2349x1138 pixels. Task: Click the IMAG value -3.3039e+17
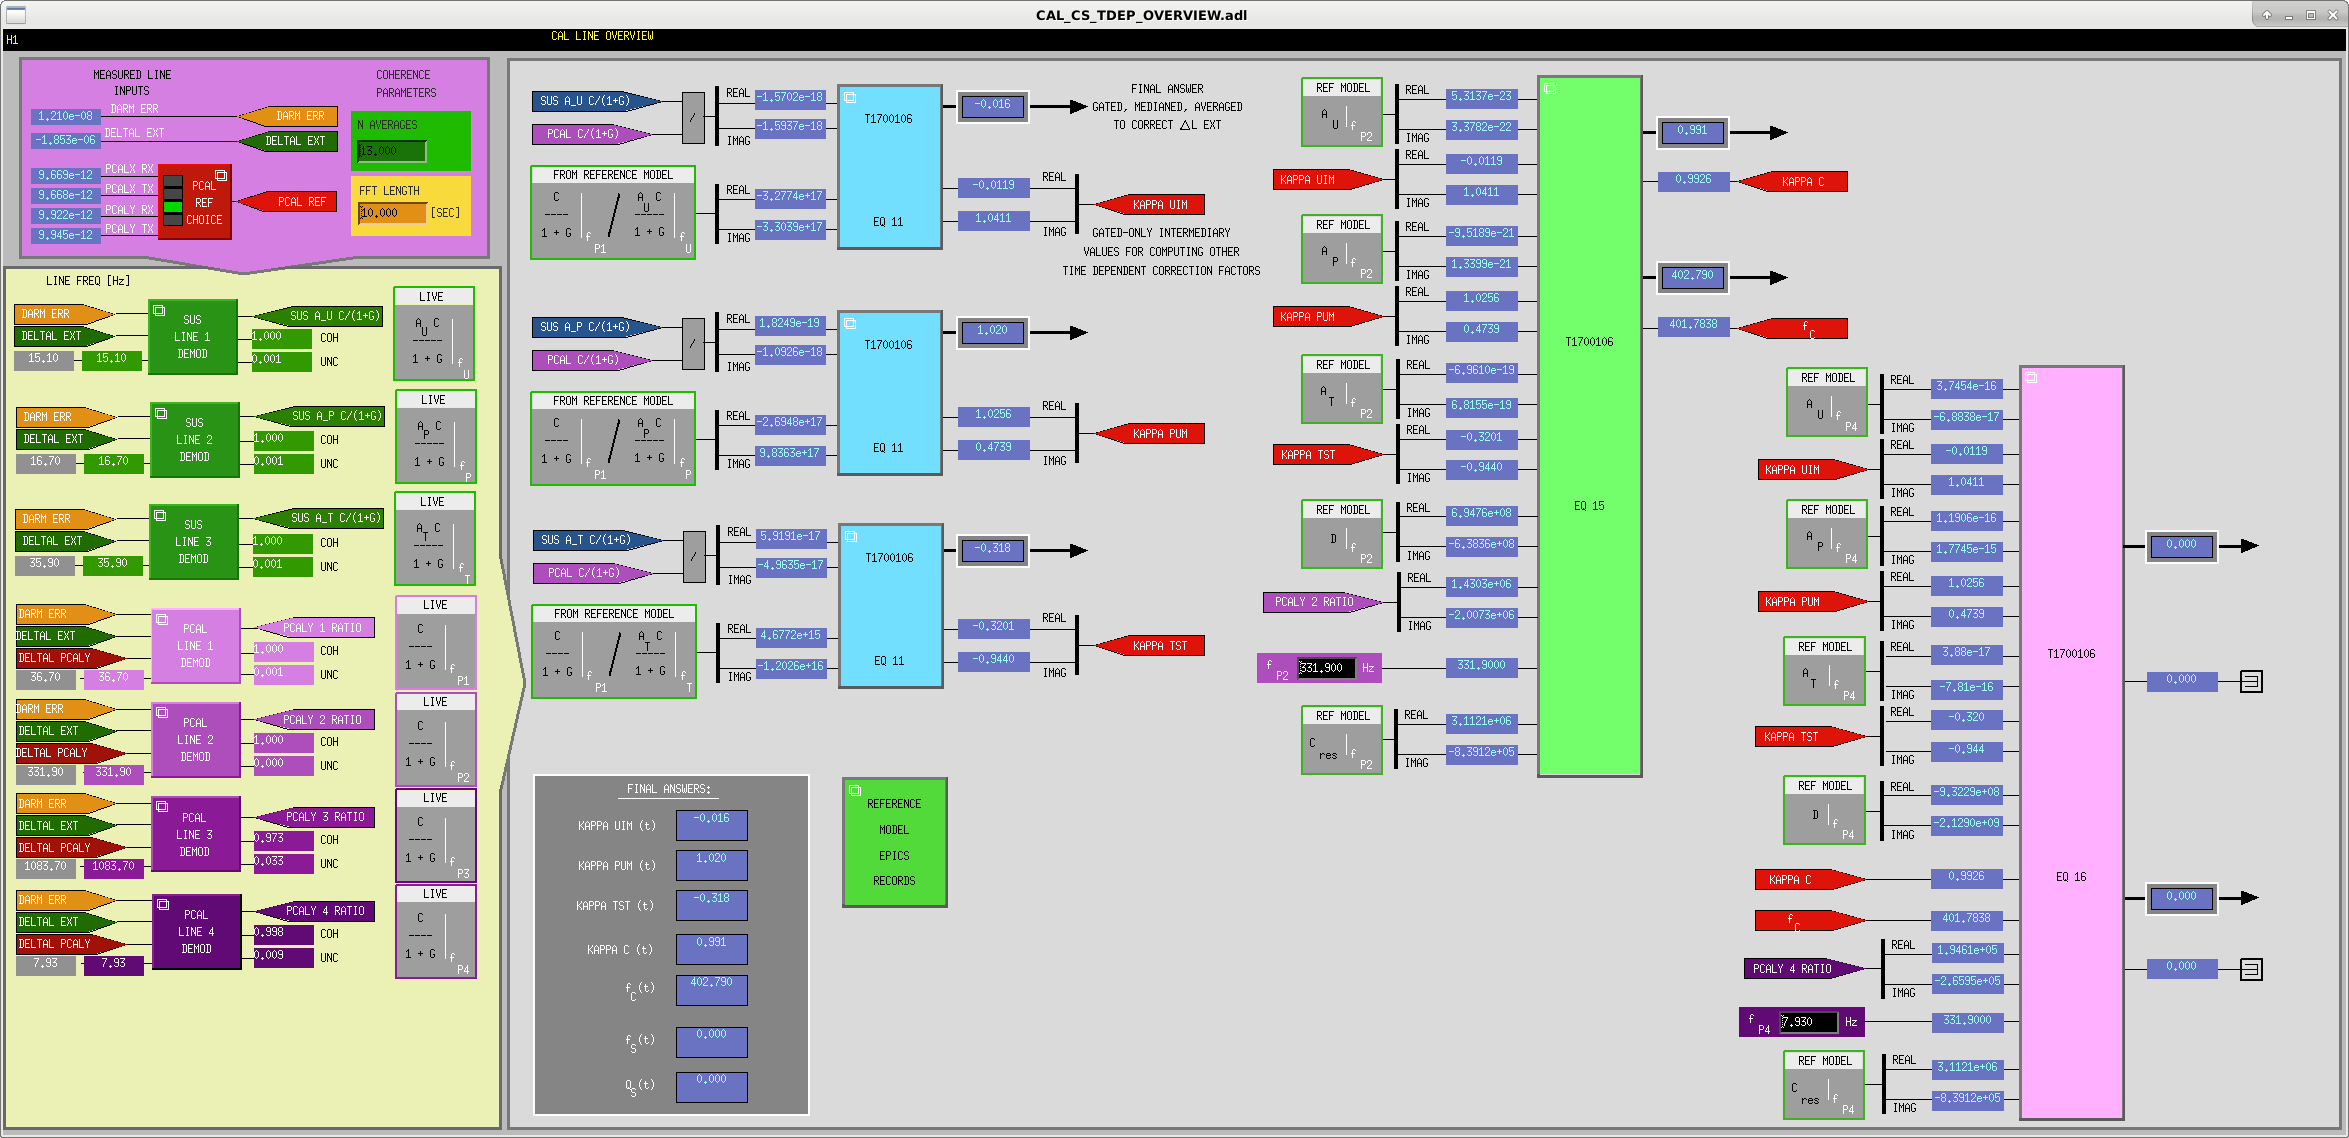[x=791, y=227]
